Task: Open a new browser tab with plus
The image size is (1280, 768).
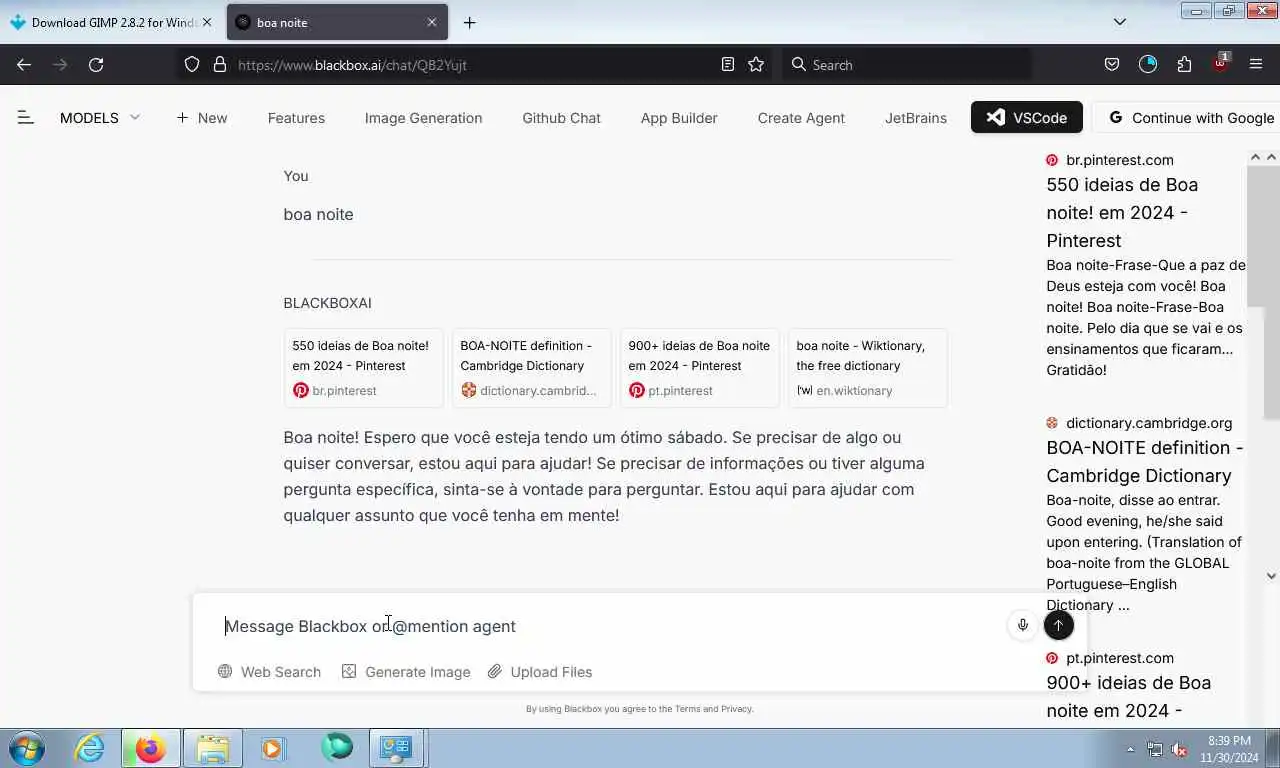Action: (x=469, y=22)
